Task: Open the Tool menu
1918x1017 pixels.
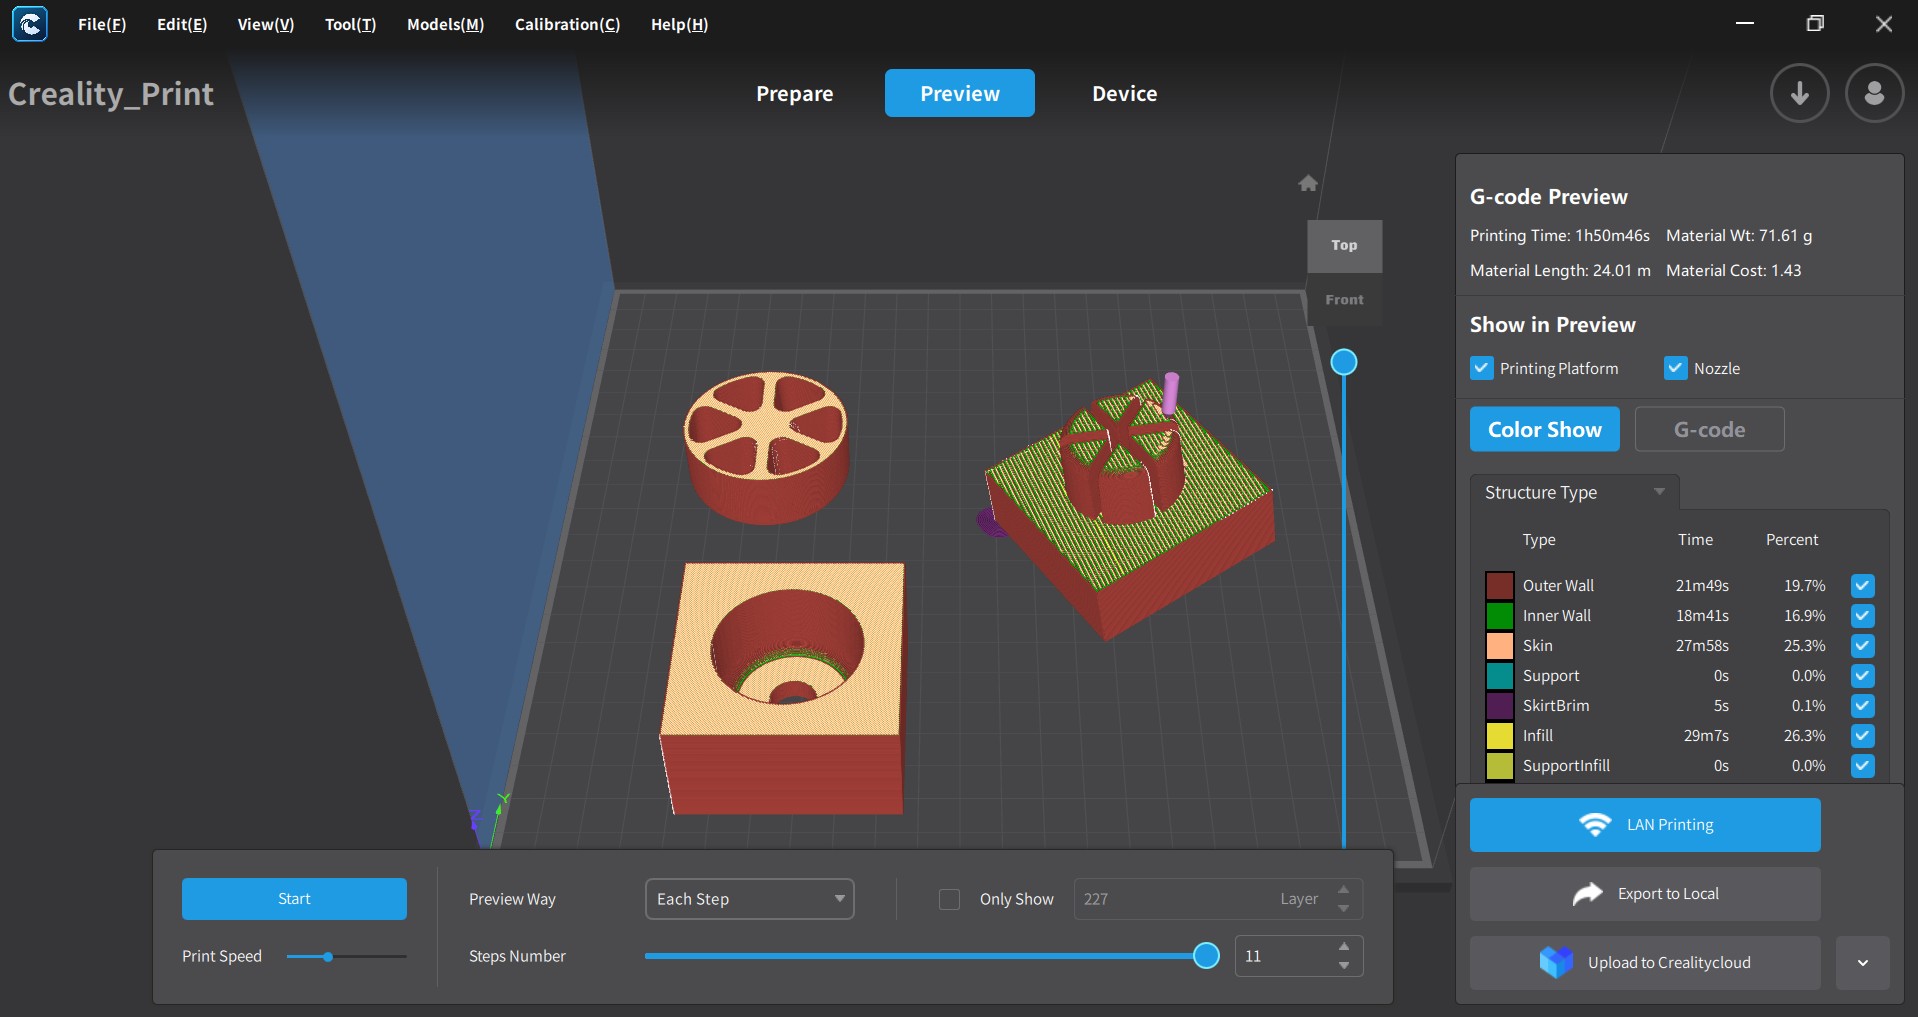Action: click(x=351, y=24)
